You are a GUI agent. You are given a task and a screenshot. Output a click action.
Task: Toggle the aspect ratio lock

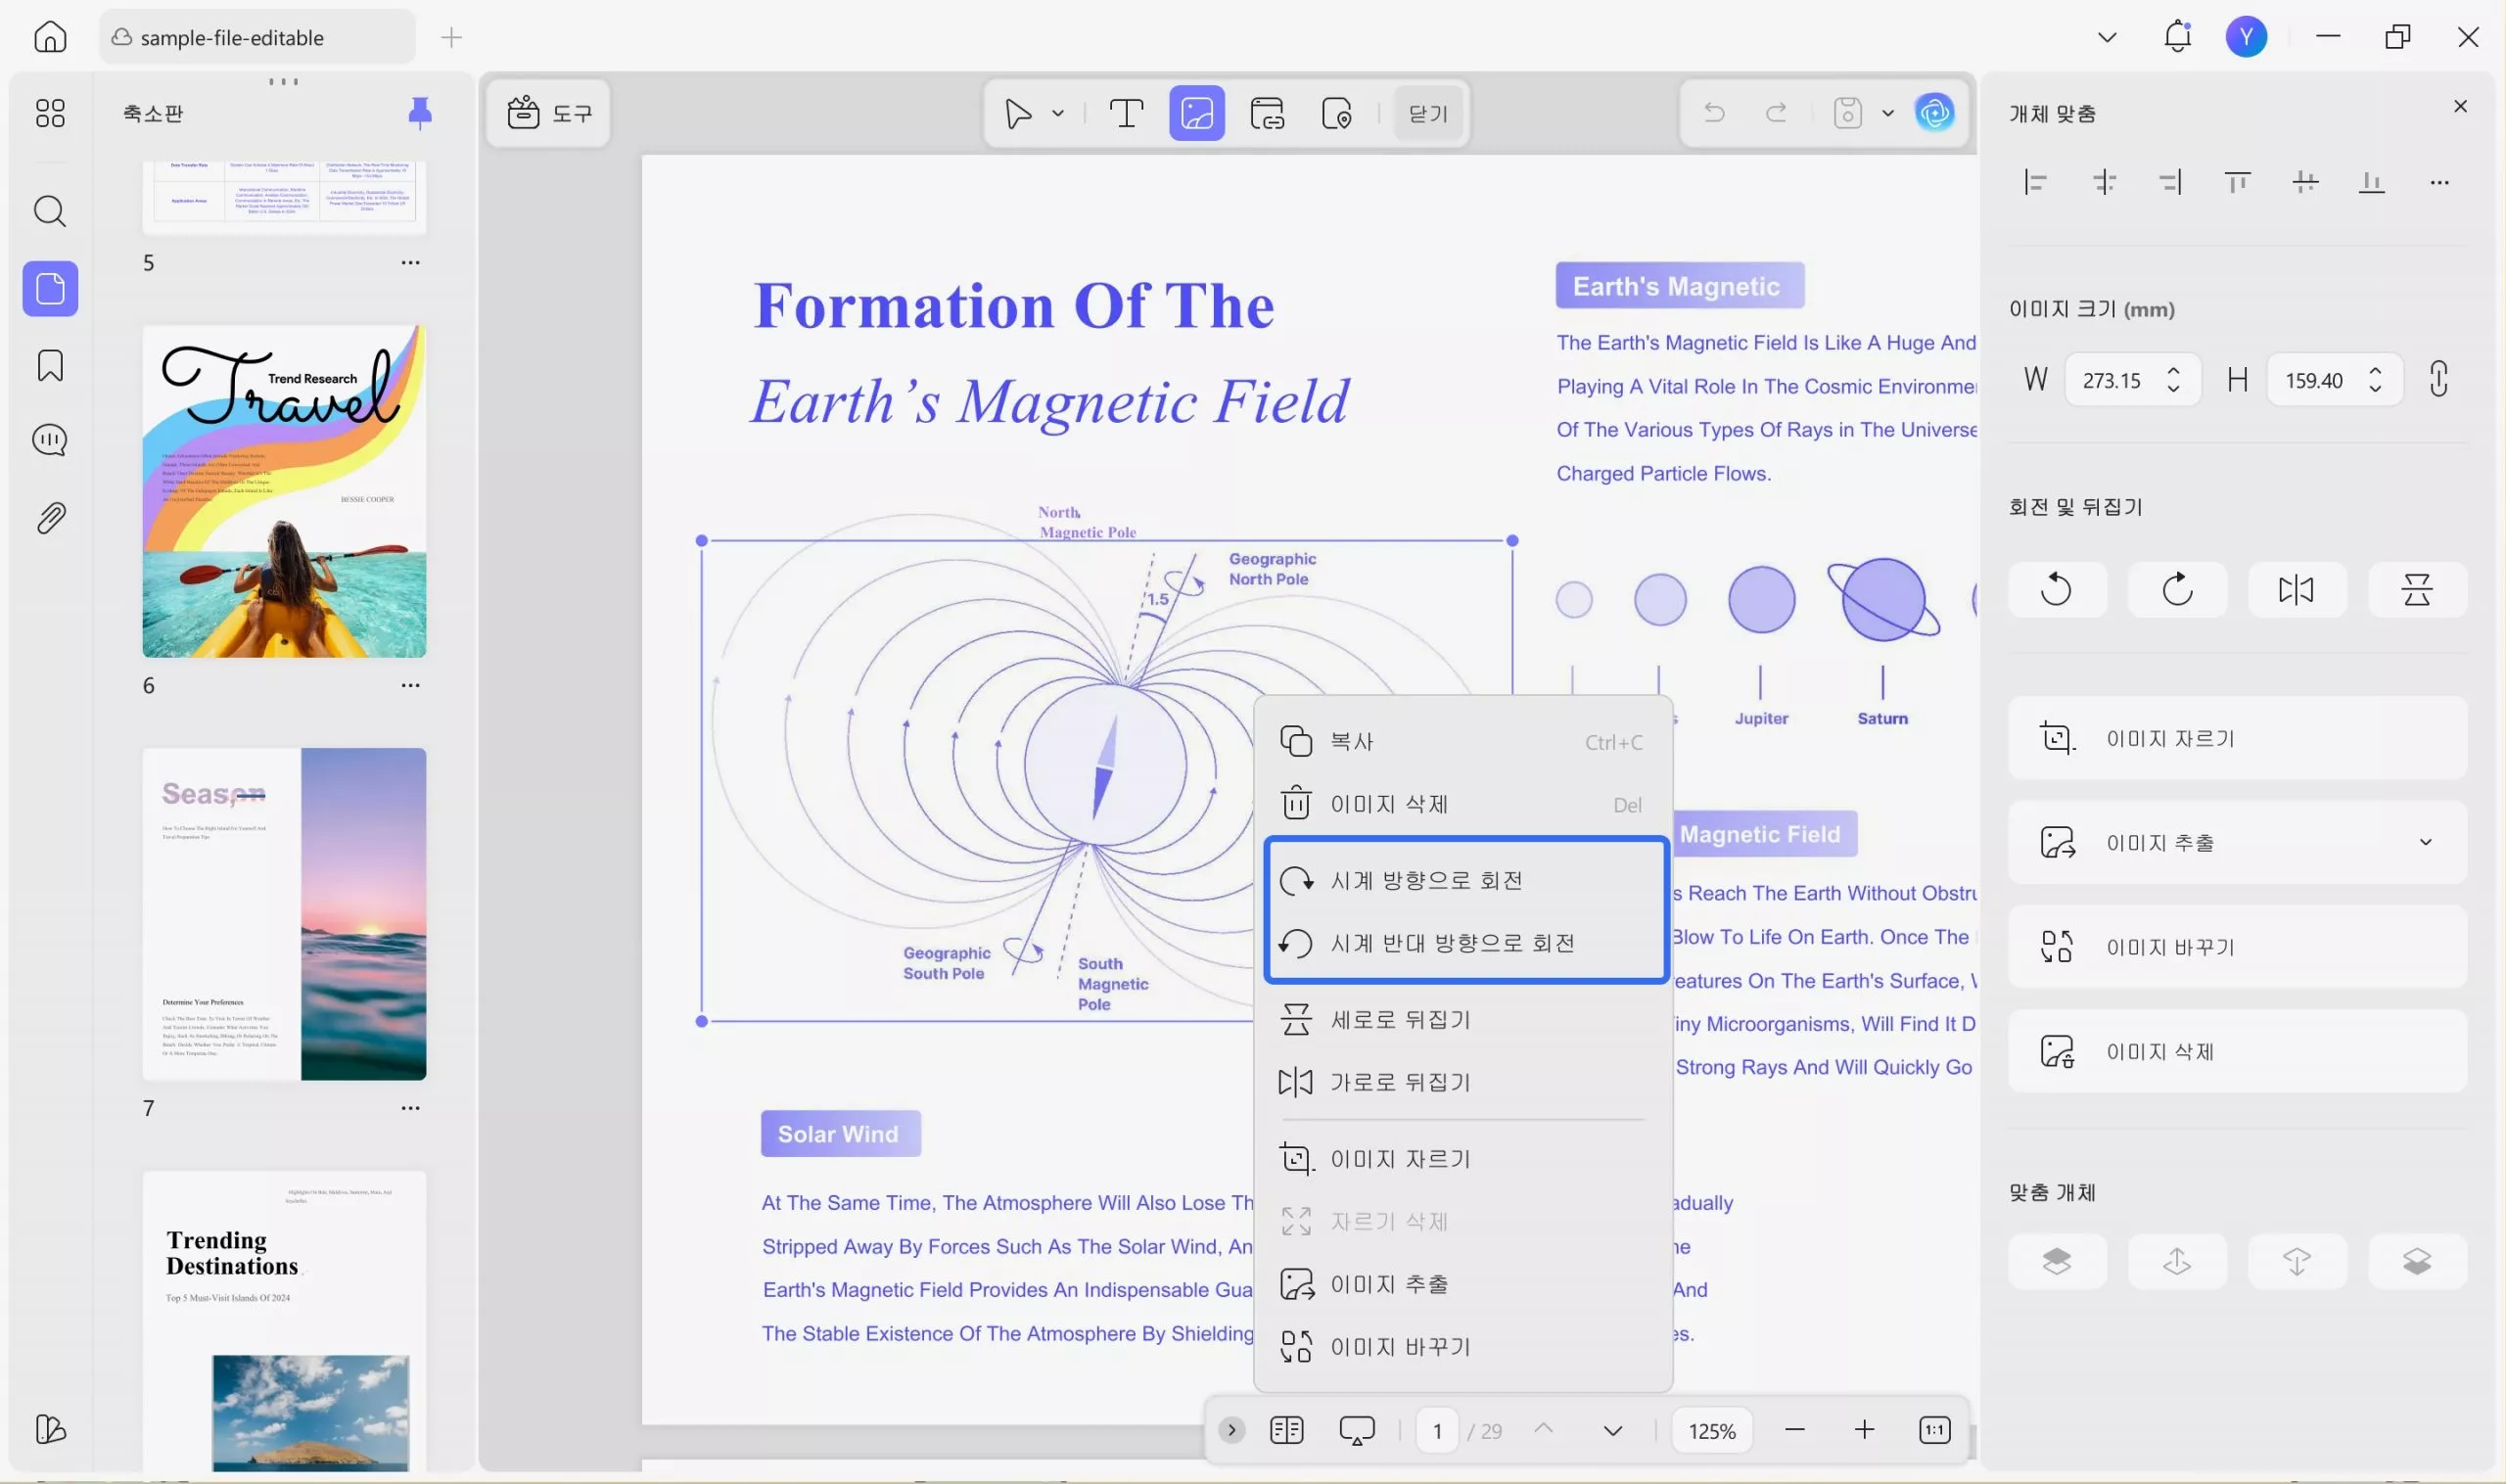(x=2438, y=379)
